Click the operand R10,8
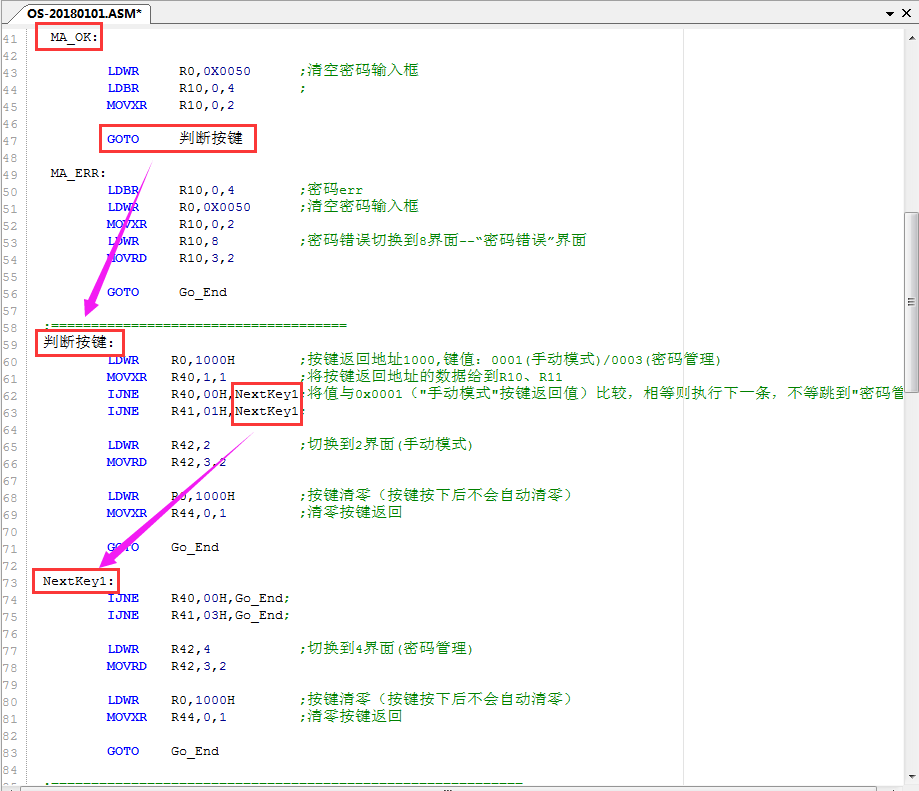The height and width of the screenshot is (791, 919). [x=199, y=241]
